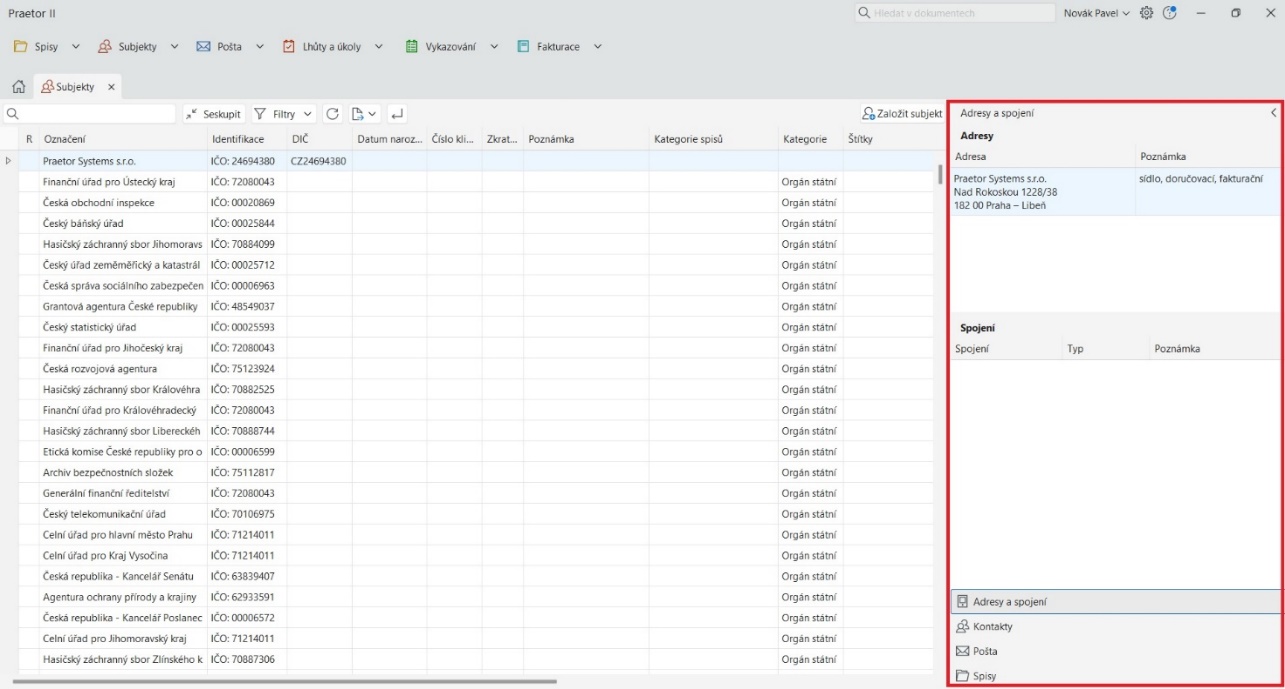Open the Kontakty panel section
The width and height of the screenshot is (1285, 689).
click(x=992, y=626)
